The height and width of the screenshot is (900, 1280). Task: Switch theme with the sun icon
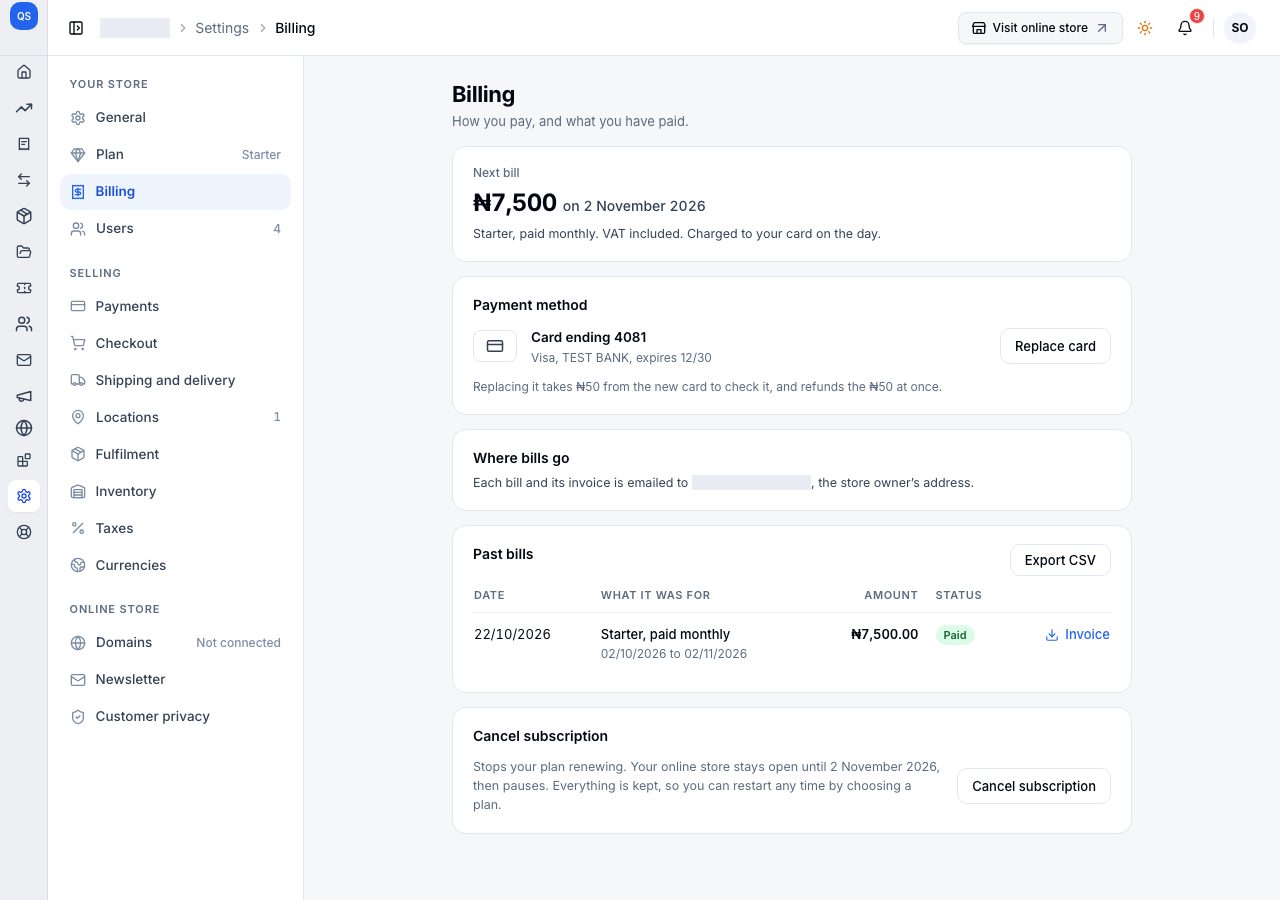1145,28
